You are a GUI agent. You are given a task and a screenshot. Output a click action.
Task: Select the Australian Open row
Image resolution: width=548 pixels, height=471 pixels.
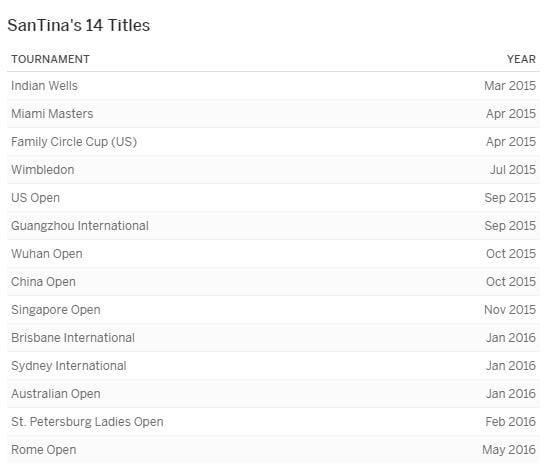click(273, 394)
